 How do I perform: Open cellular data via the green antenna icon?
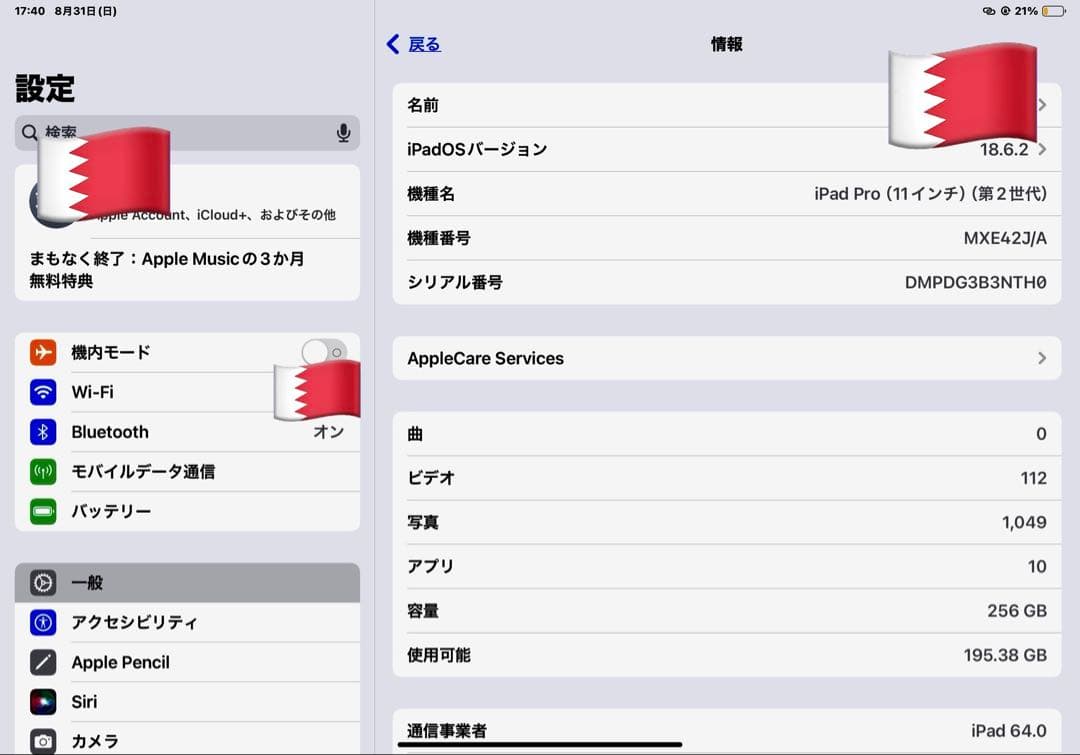pyautogui.click(x=42, y=472)
